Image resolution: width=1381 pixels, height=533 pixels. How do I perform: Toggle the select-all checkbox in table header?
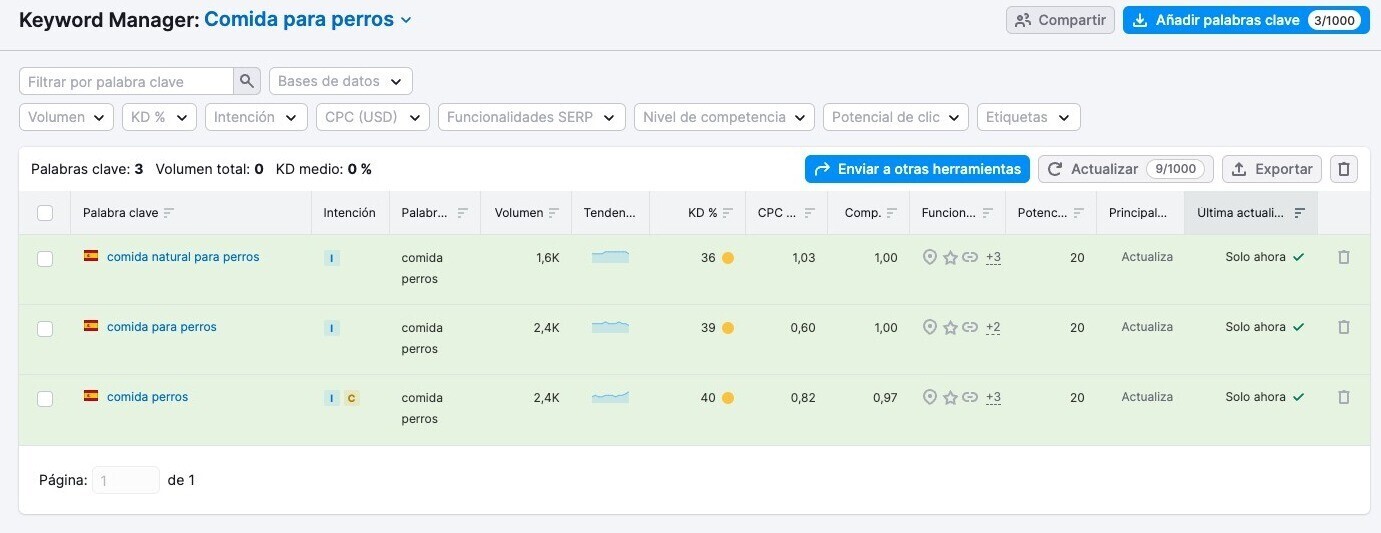point(45,213)
